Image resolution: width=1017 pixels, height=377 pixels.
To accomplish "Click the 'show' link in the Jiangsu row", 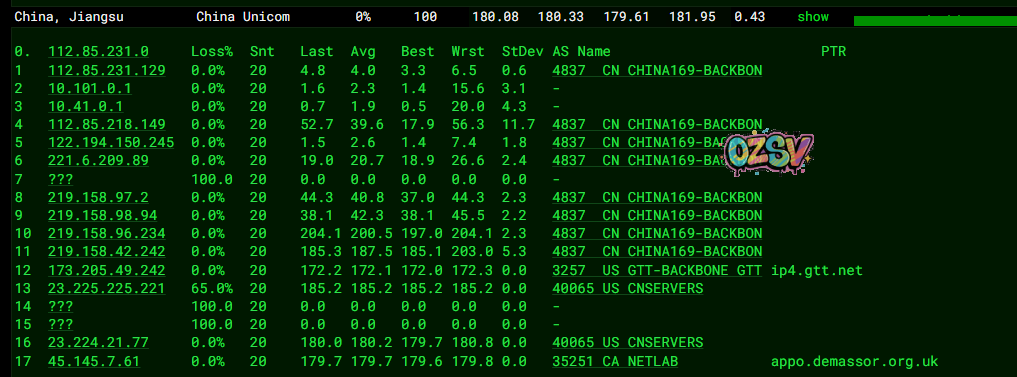I will click(813, 17).
